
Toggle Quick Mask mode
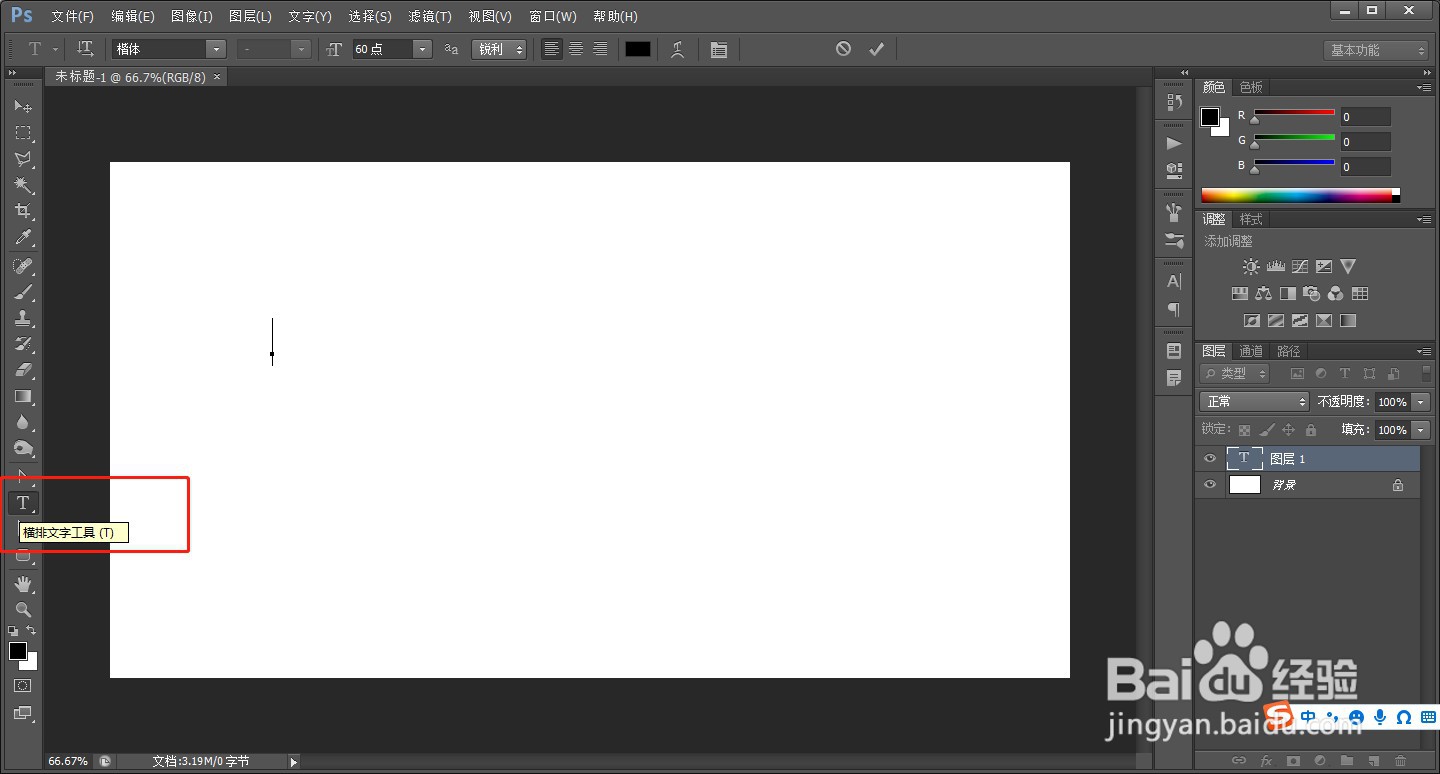(x=23, y=686)
